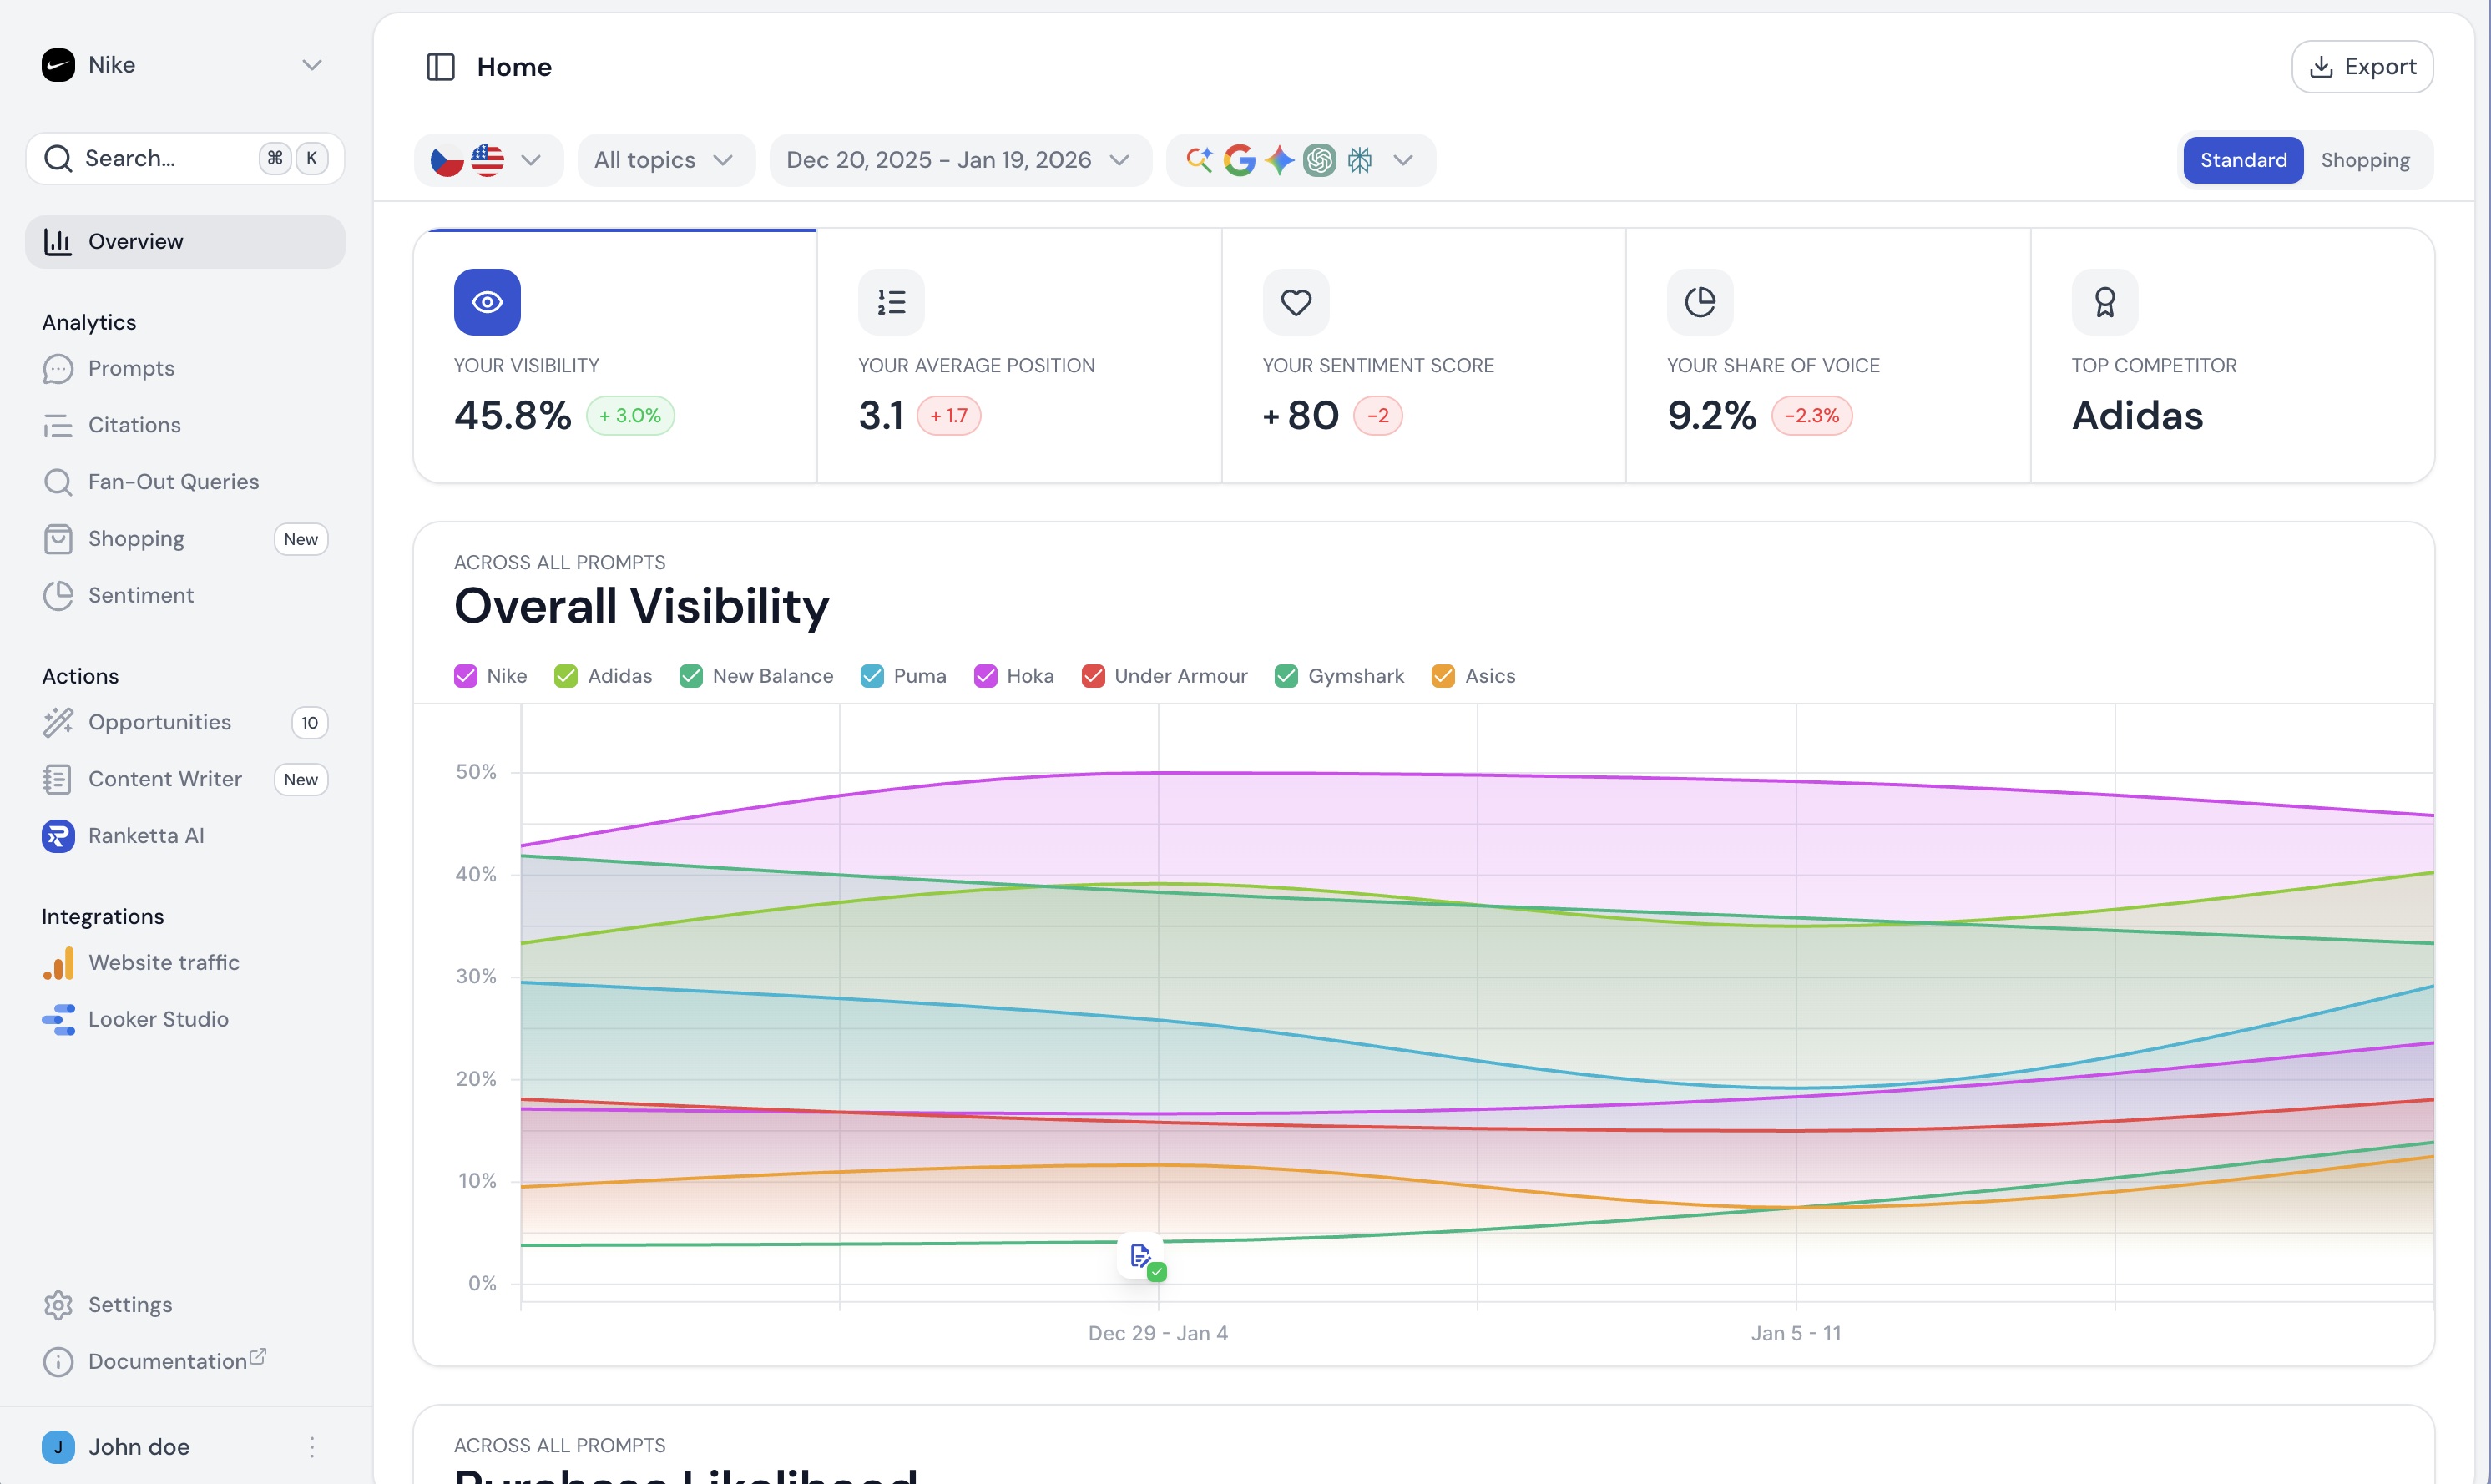Viewport: 2491px width, 1484px height.
Task: Open the Documentation link
Action: (x=167, y=1361)
